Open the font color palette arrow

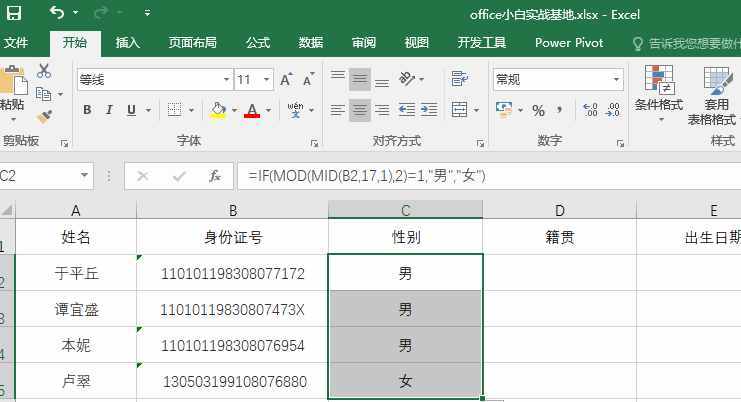[x=268, y=110]
